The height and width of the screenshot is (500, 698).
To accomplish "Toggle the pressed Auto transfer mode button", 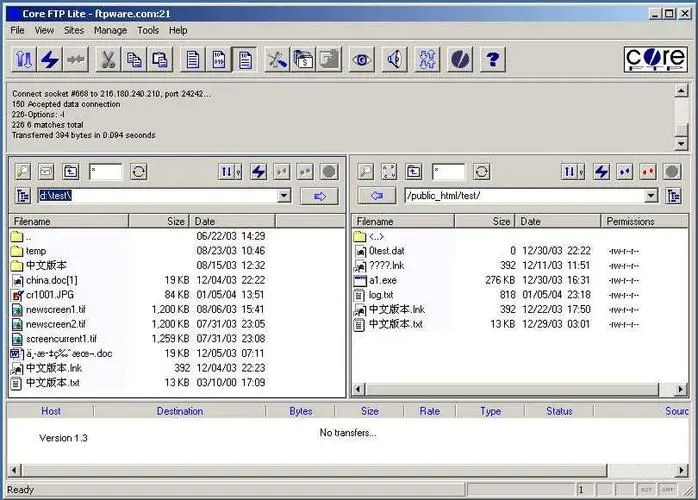I will coord(244,59).
